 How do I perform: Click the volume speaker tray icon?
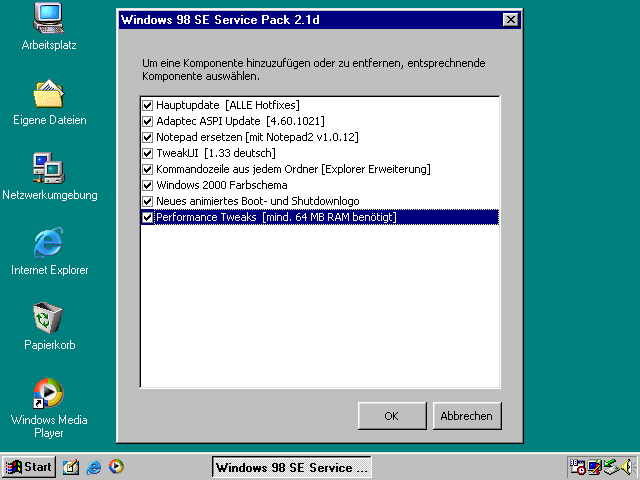(627, 467)
